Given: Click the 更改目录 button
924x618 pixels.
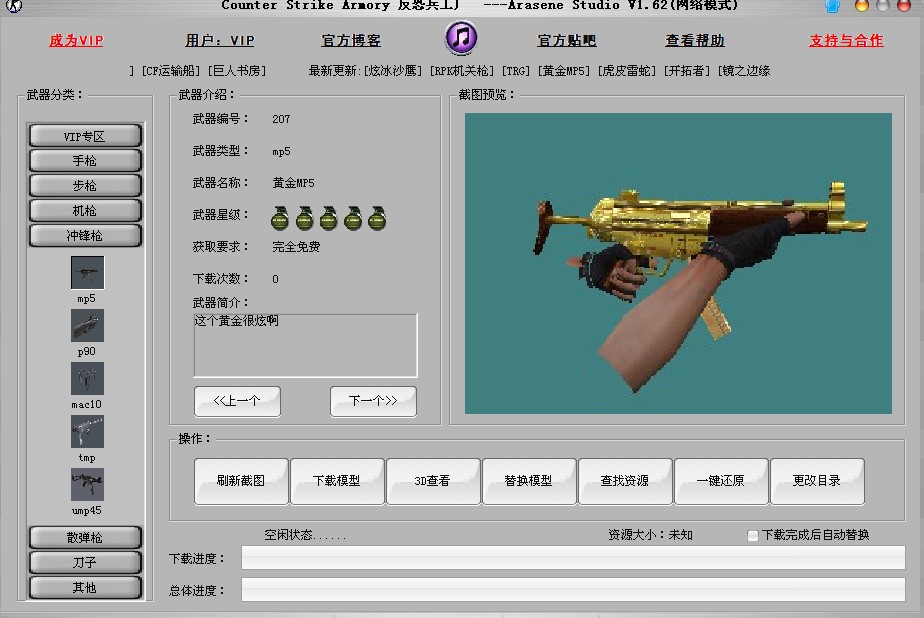Looking at the screenshot, I should point(817,481).
